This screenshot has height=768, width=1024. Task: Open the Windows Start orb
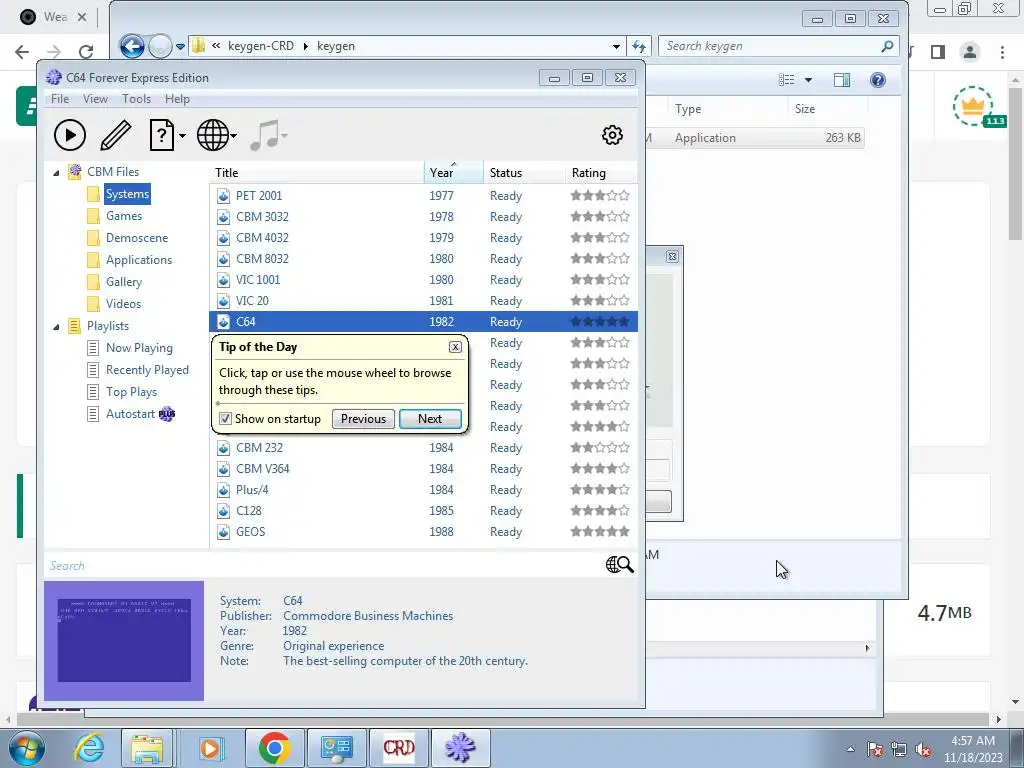point(26,748)
